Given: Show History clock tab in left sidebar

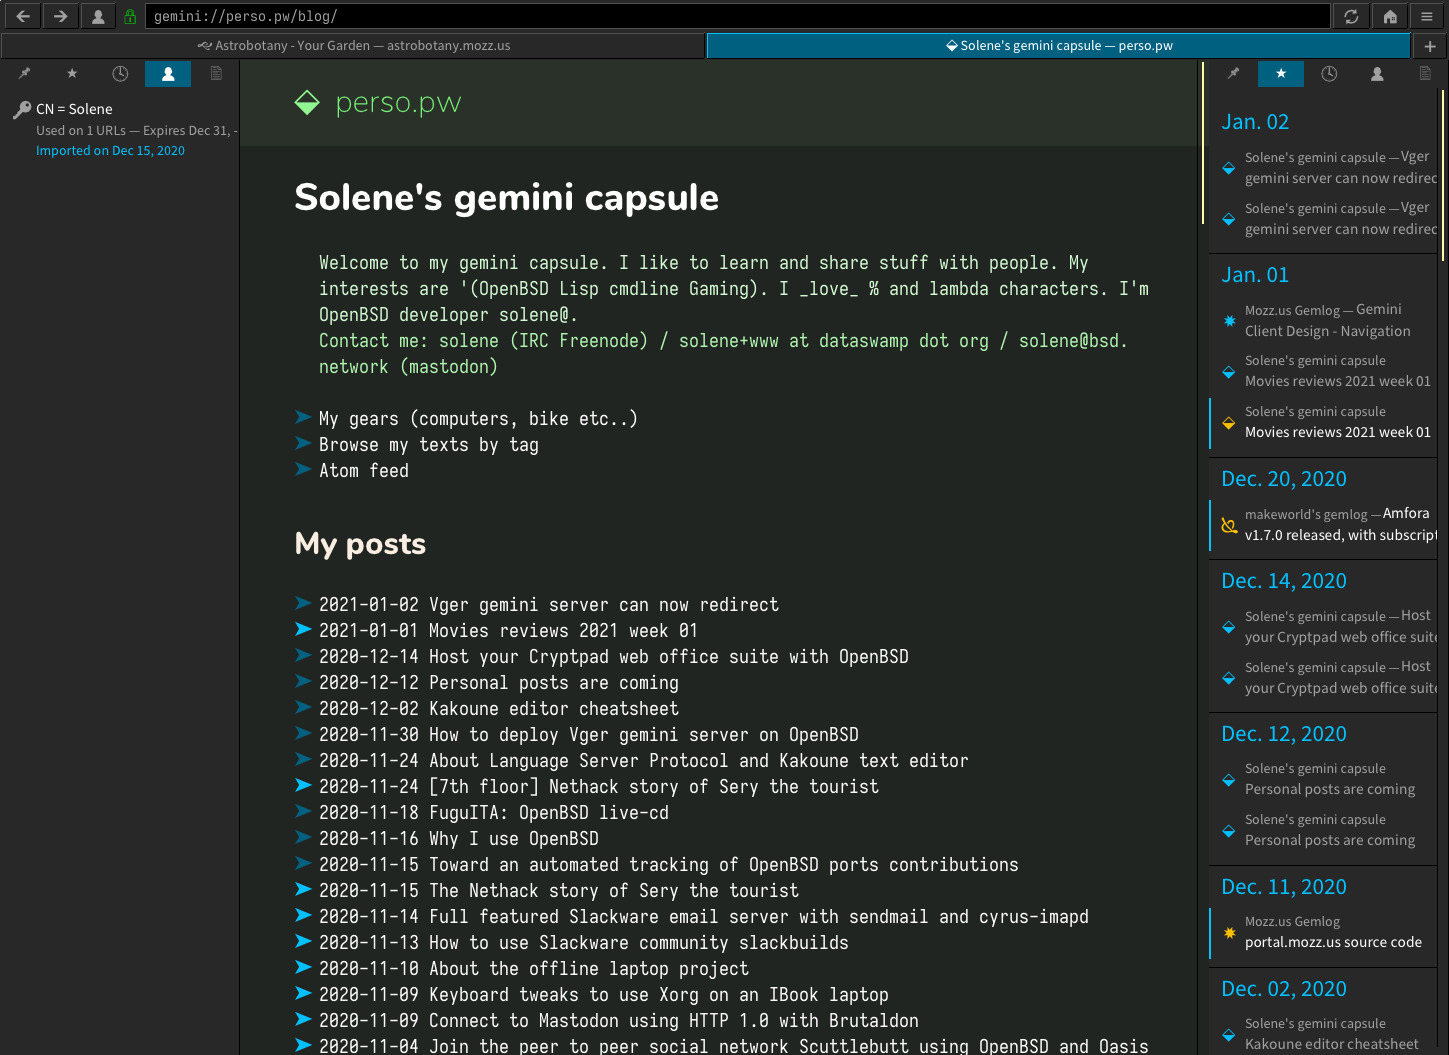Looking at the screenshot, I should tap(120, 74).
